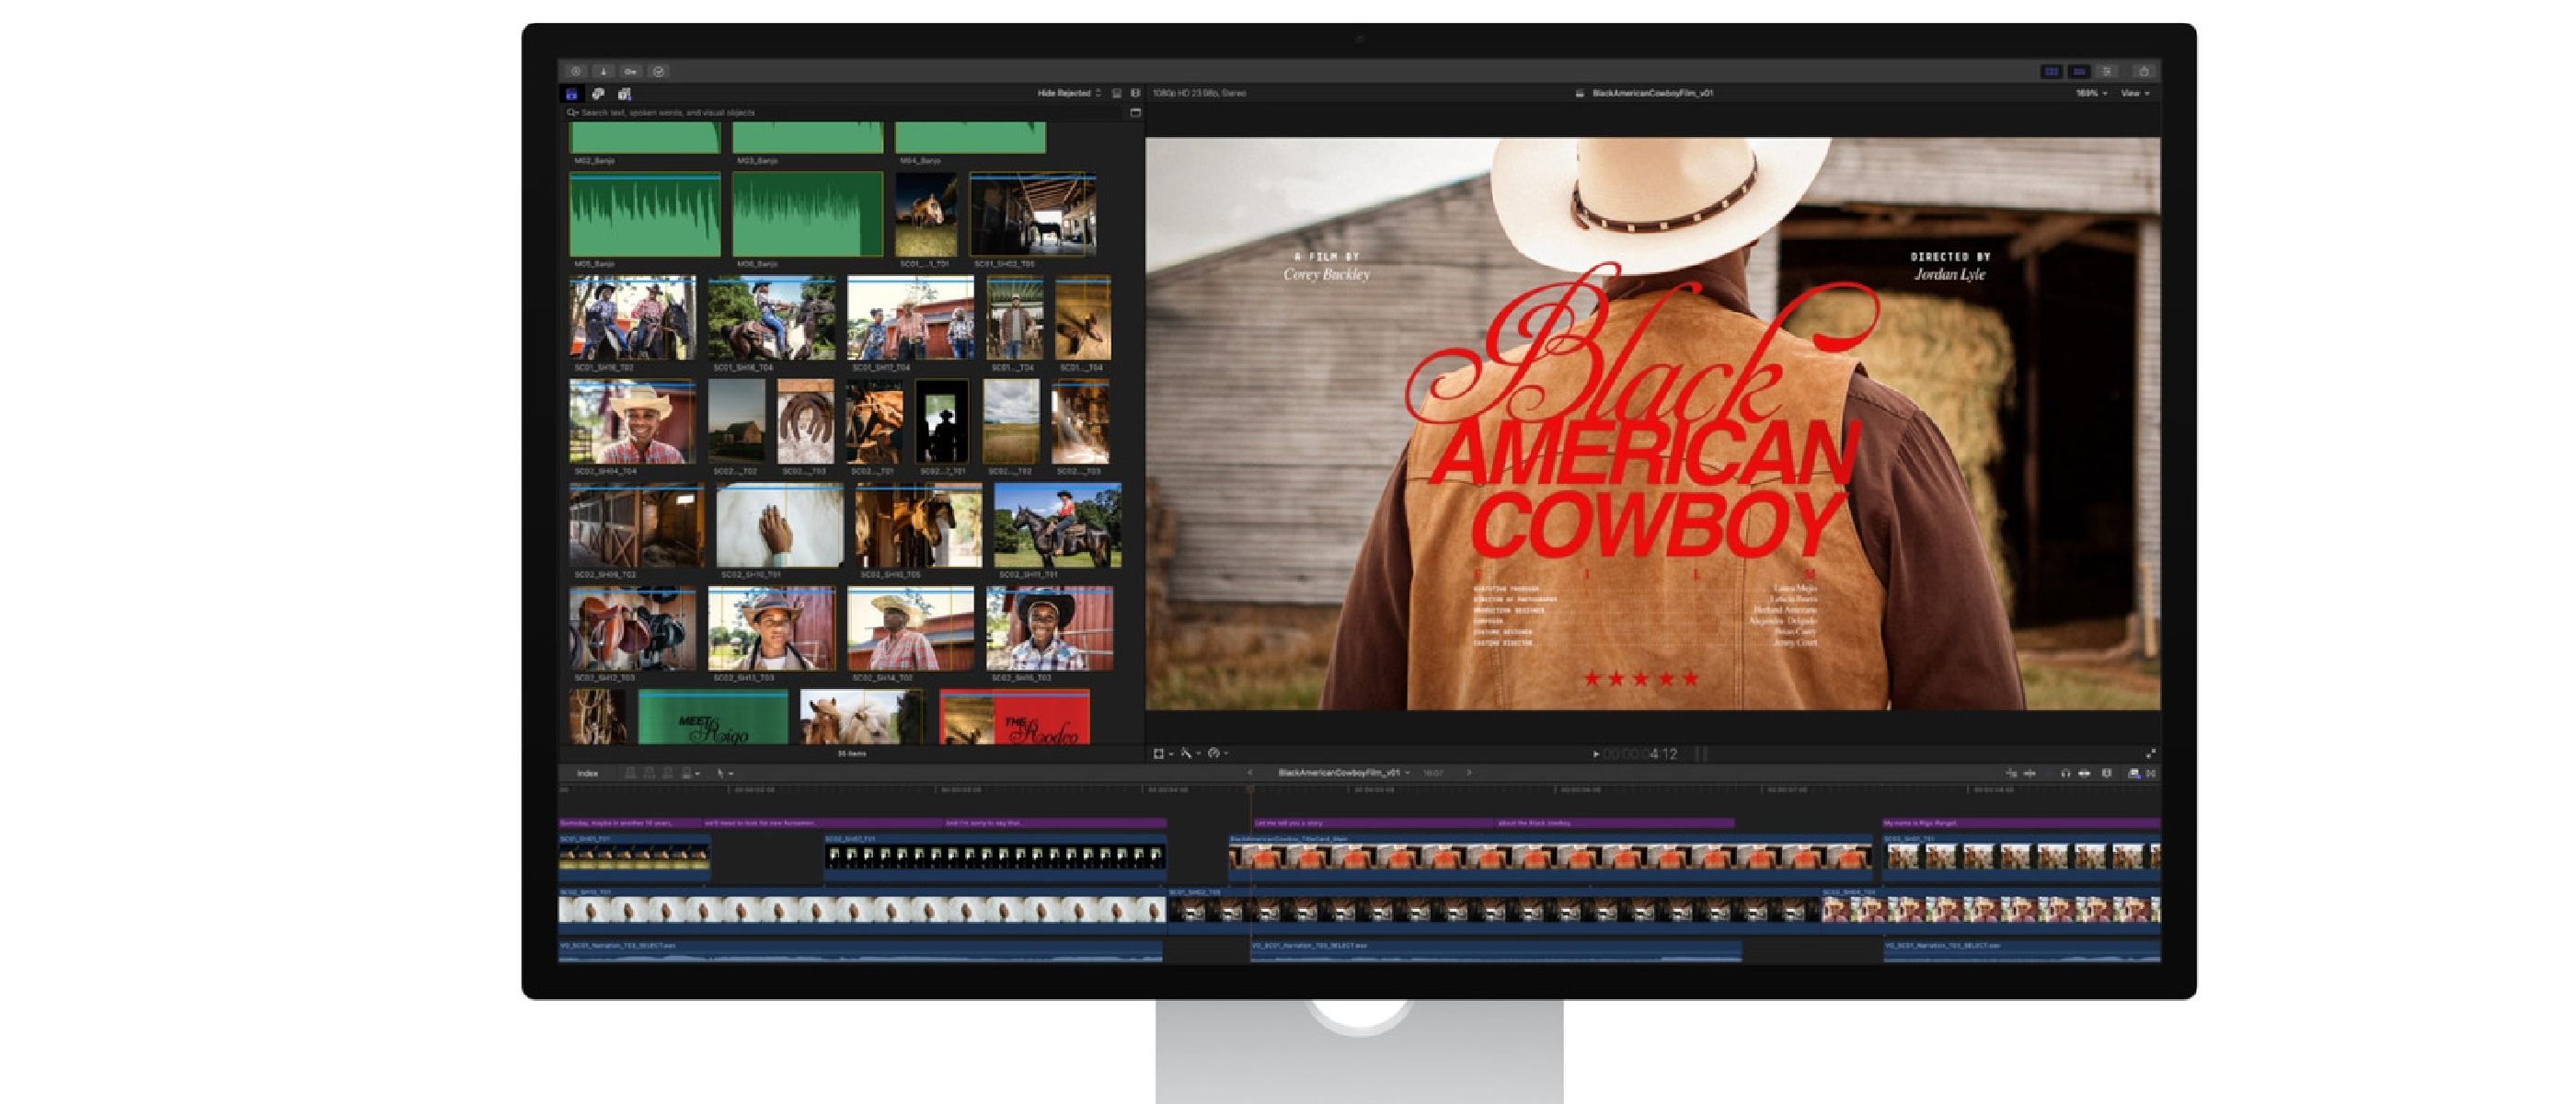Select the SC01_SH16_T02 riders clip thumbnail
Image resolution: width=2576 pixels, height=1104 pixels.
pos(632,318)
